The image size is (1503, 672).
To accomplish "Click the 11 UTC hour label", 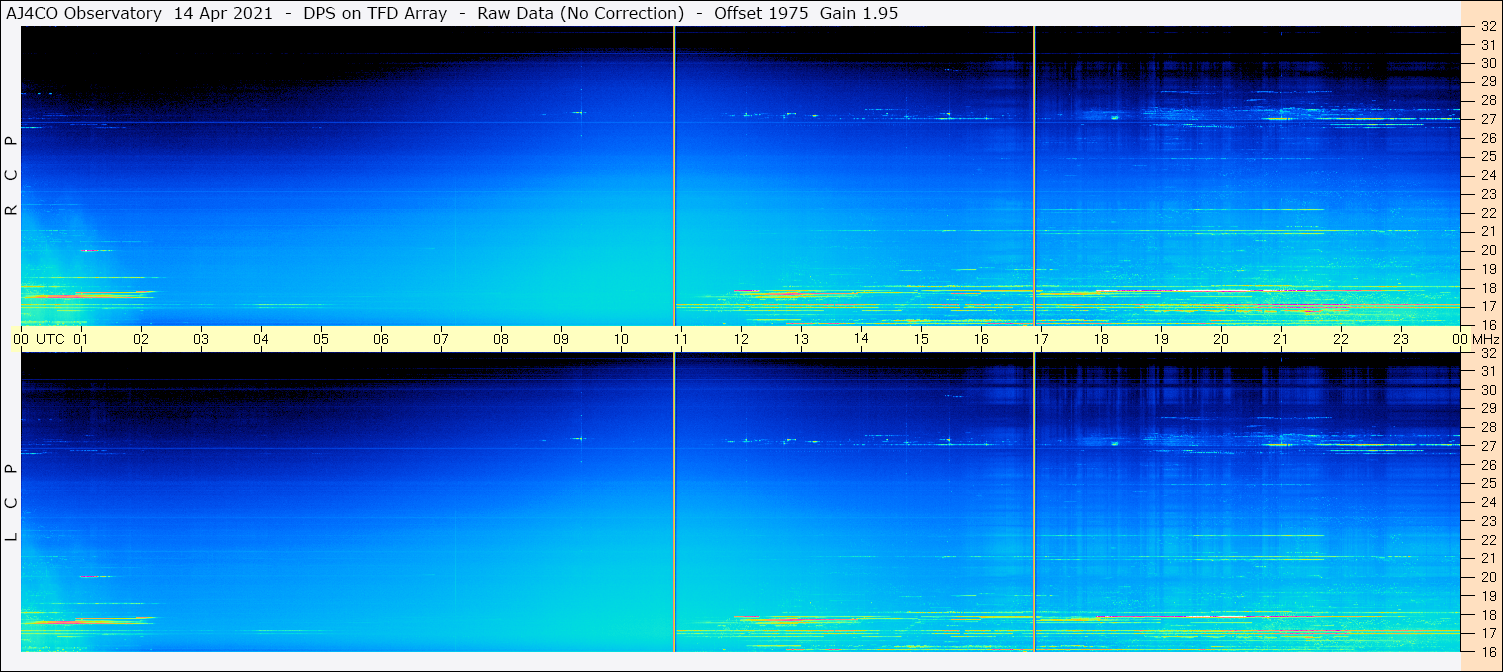I will click(x=681, y=339).
